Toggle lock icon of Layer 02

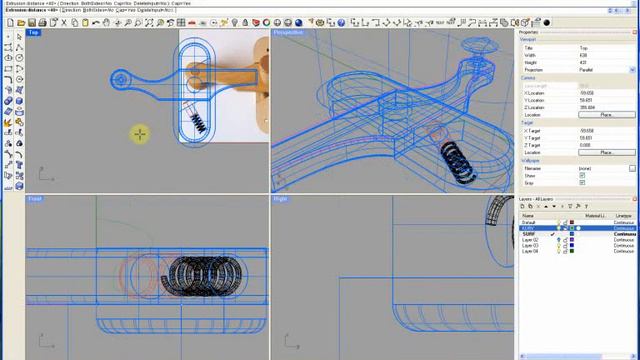click(565, 240)
